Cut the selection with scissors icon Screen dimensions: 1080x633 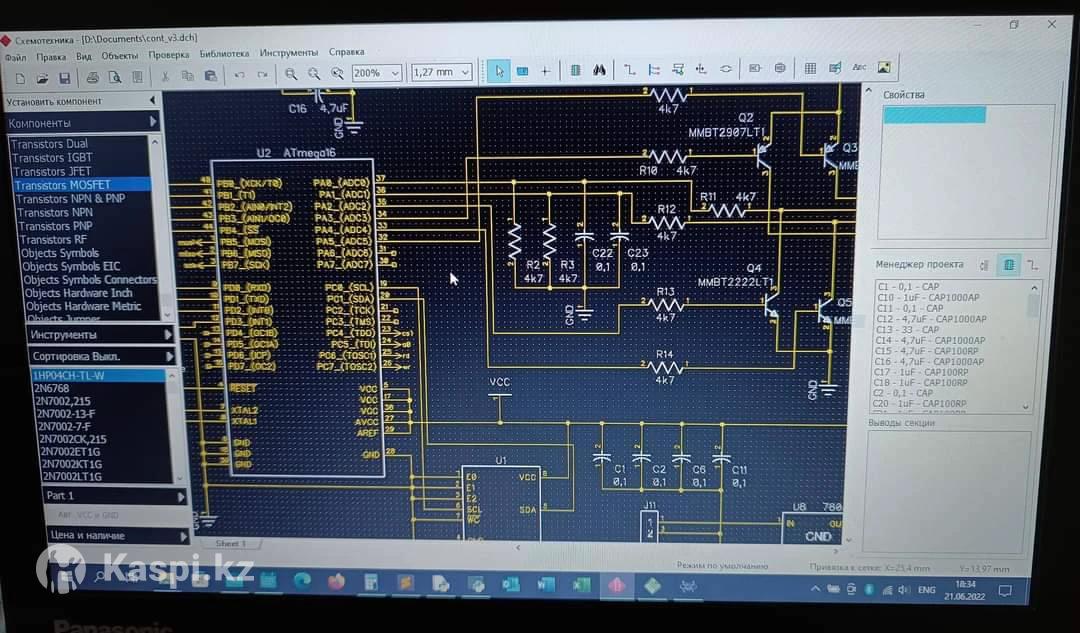click(165, 76)
